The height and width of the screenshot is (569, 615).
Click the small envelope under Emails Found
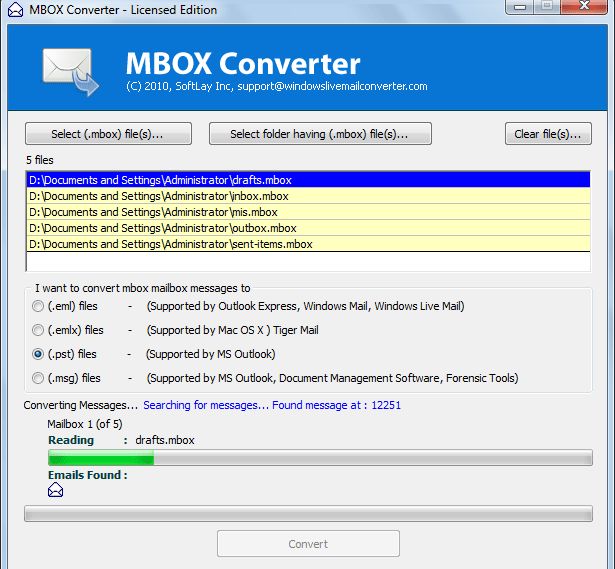pos(55,490)
